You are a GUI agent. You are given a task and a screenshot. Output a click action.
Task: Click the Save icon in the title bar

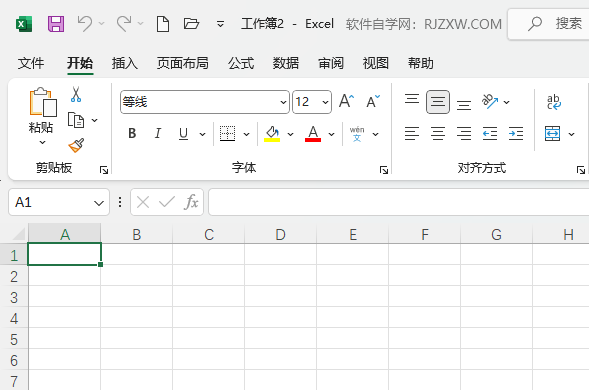[x=56, y=24]
